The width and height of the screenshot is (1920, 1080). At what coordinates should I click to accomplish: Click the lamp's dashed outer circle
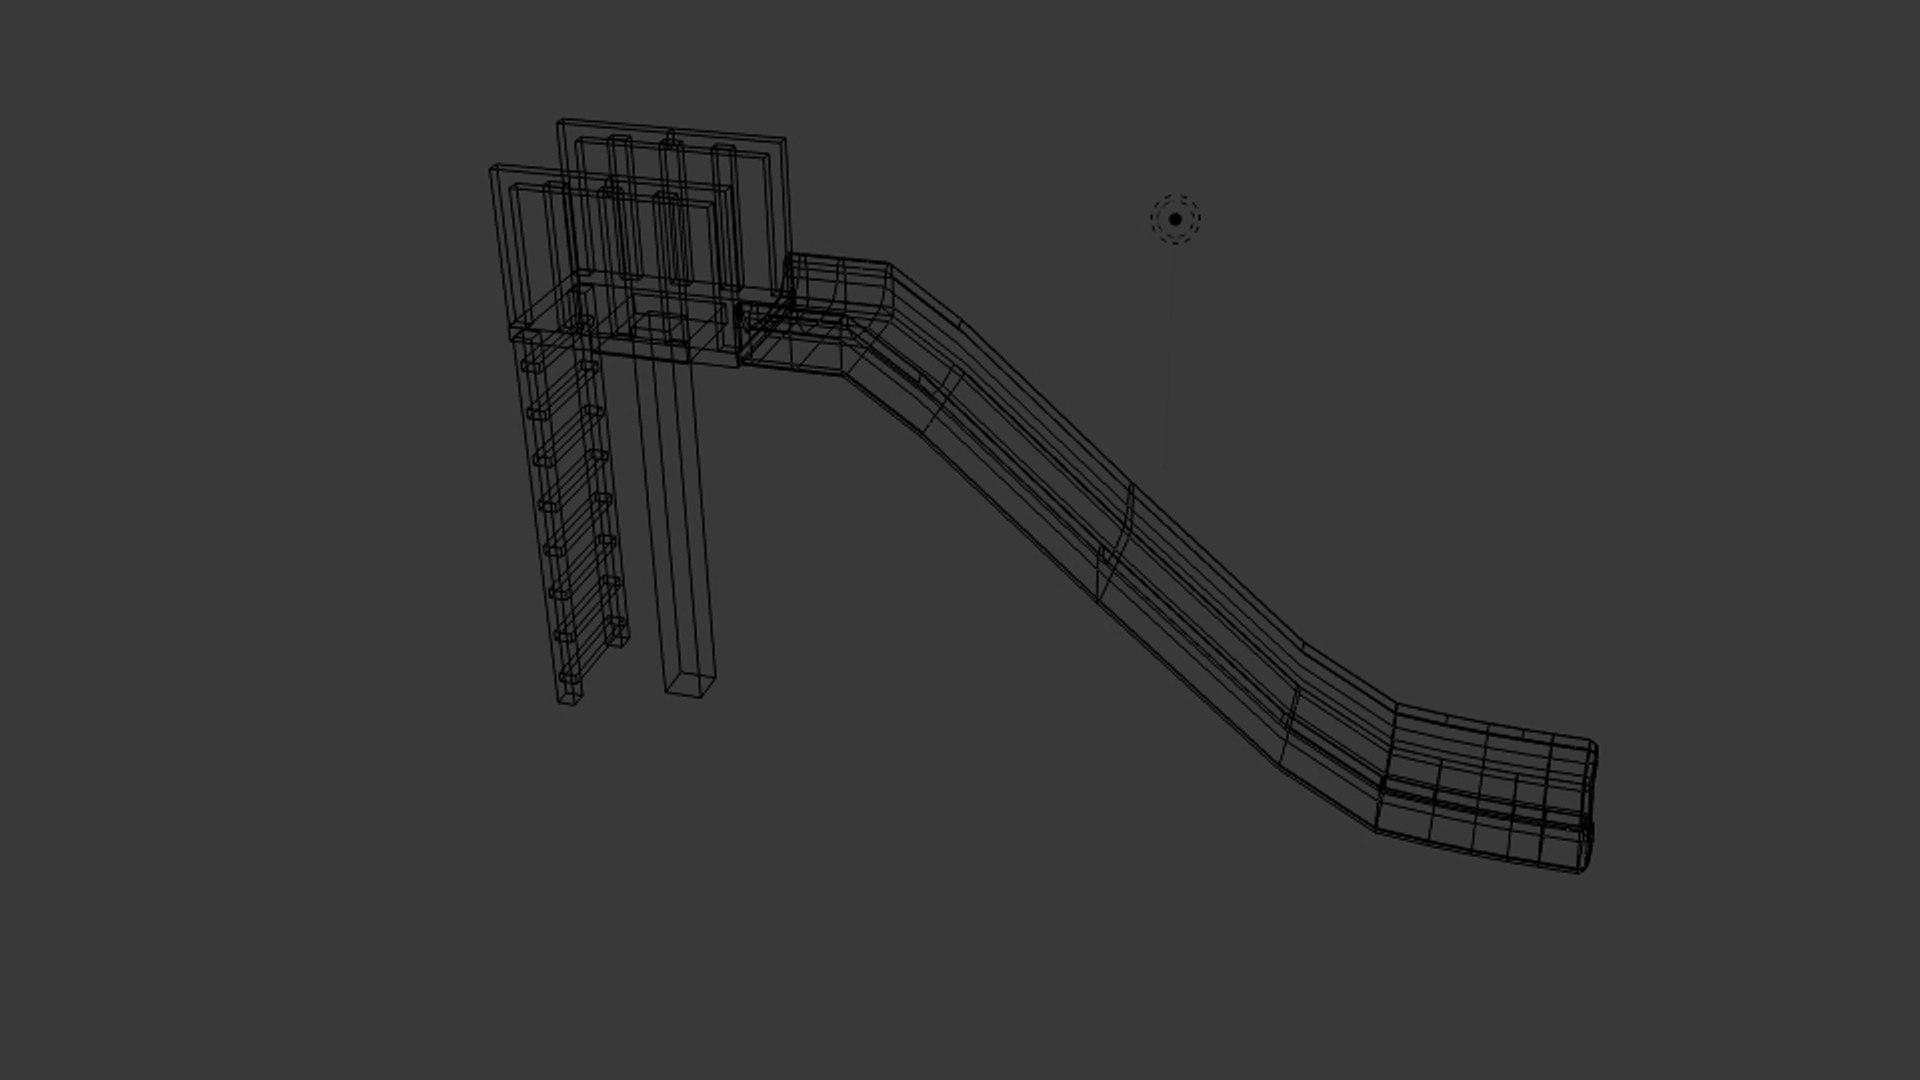(x=1175, y=197)
